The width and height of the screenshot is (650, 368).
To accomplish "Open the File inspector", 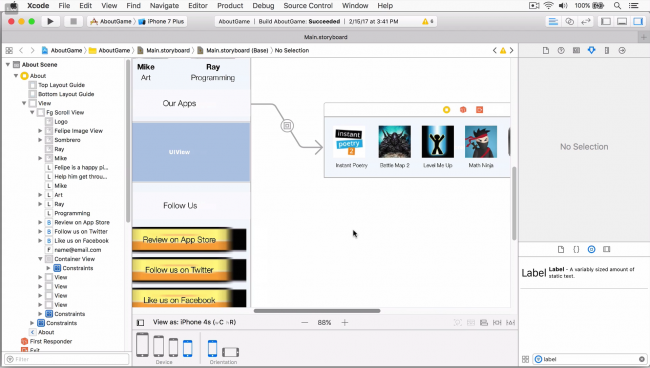I will (x=546, y=51).
